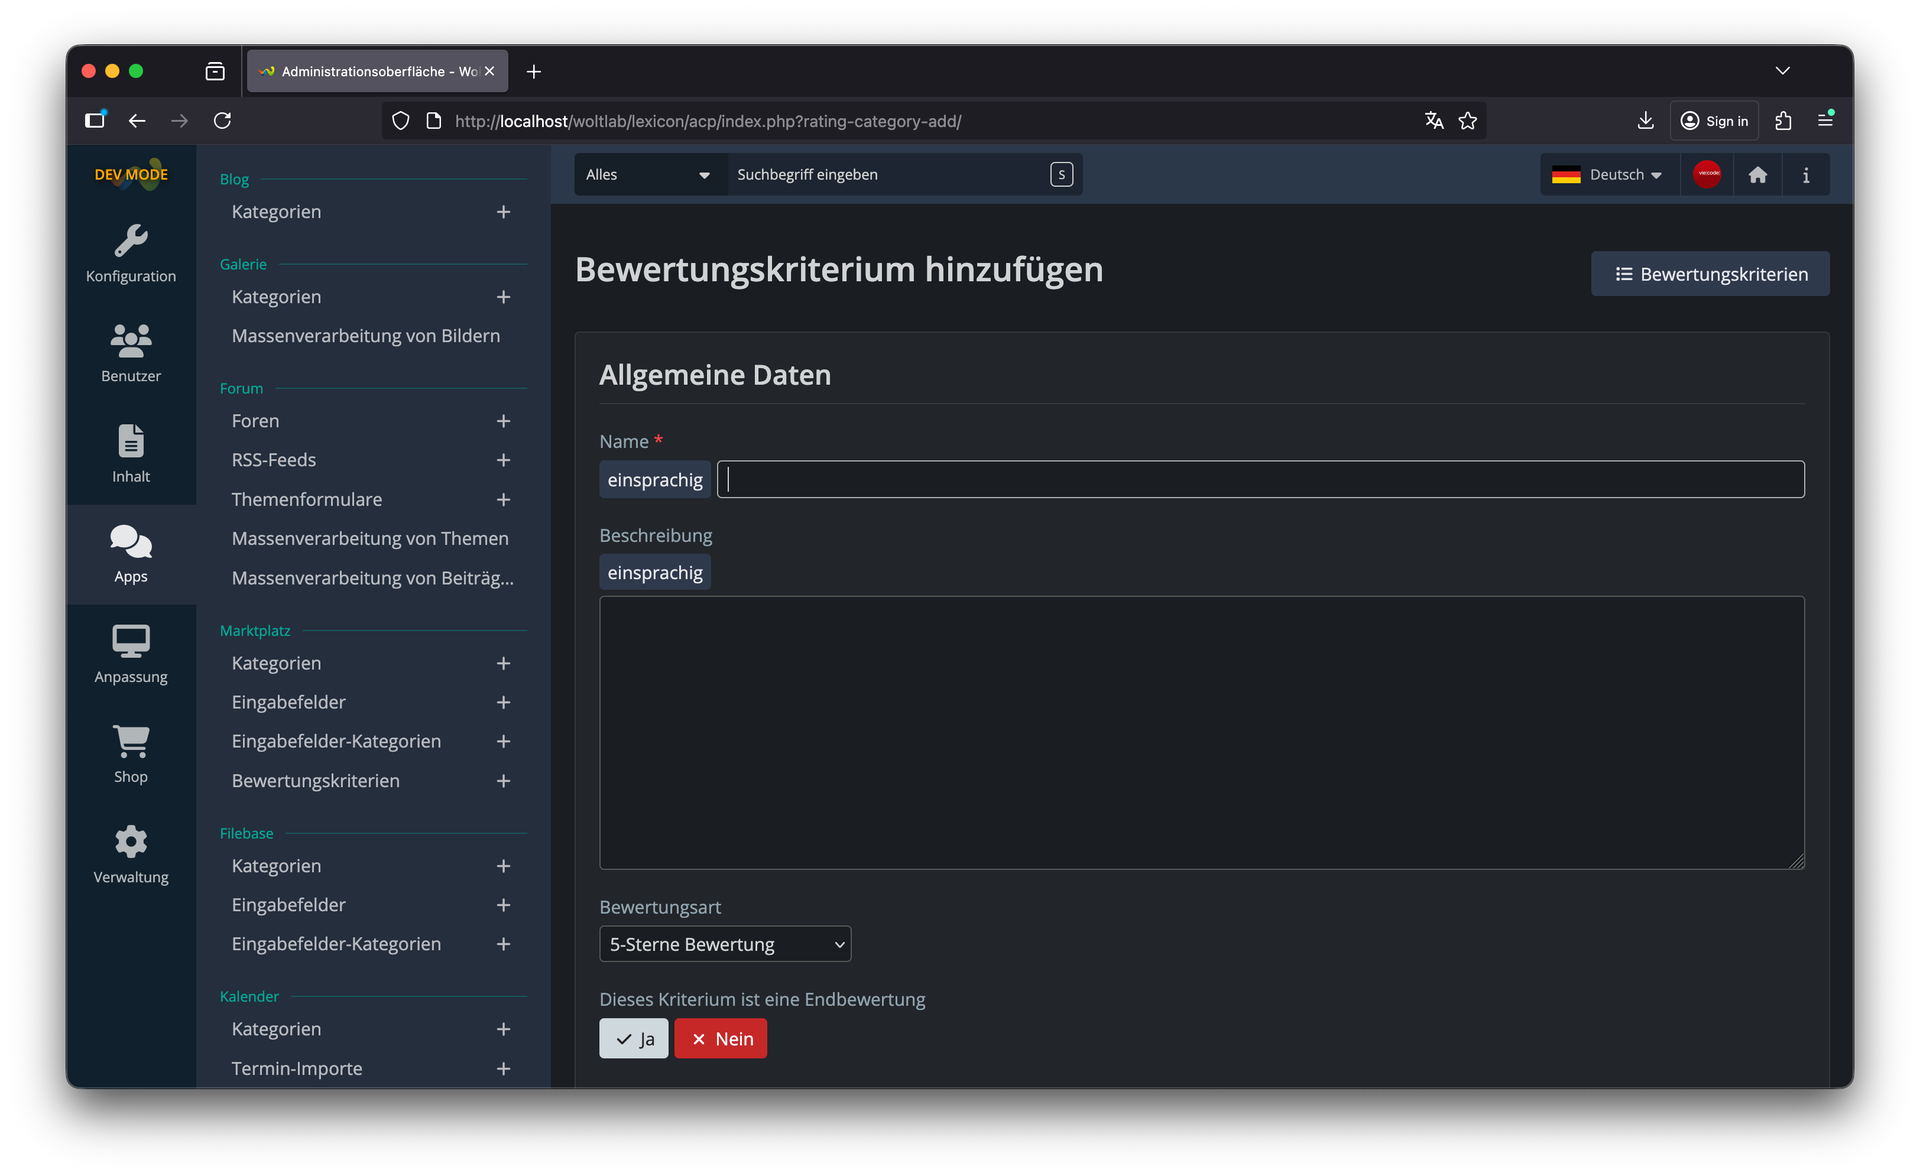Open Bewertungskriterien under Marktplatz menu

pyautogui.click(x=316, y=781)
